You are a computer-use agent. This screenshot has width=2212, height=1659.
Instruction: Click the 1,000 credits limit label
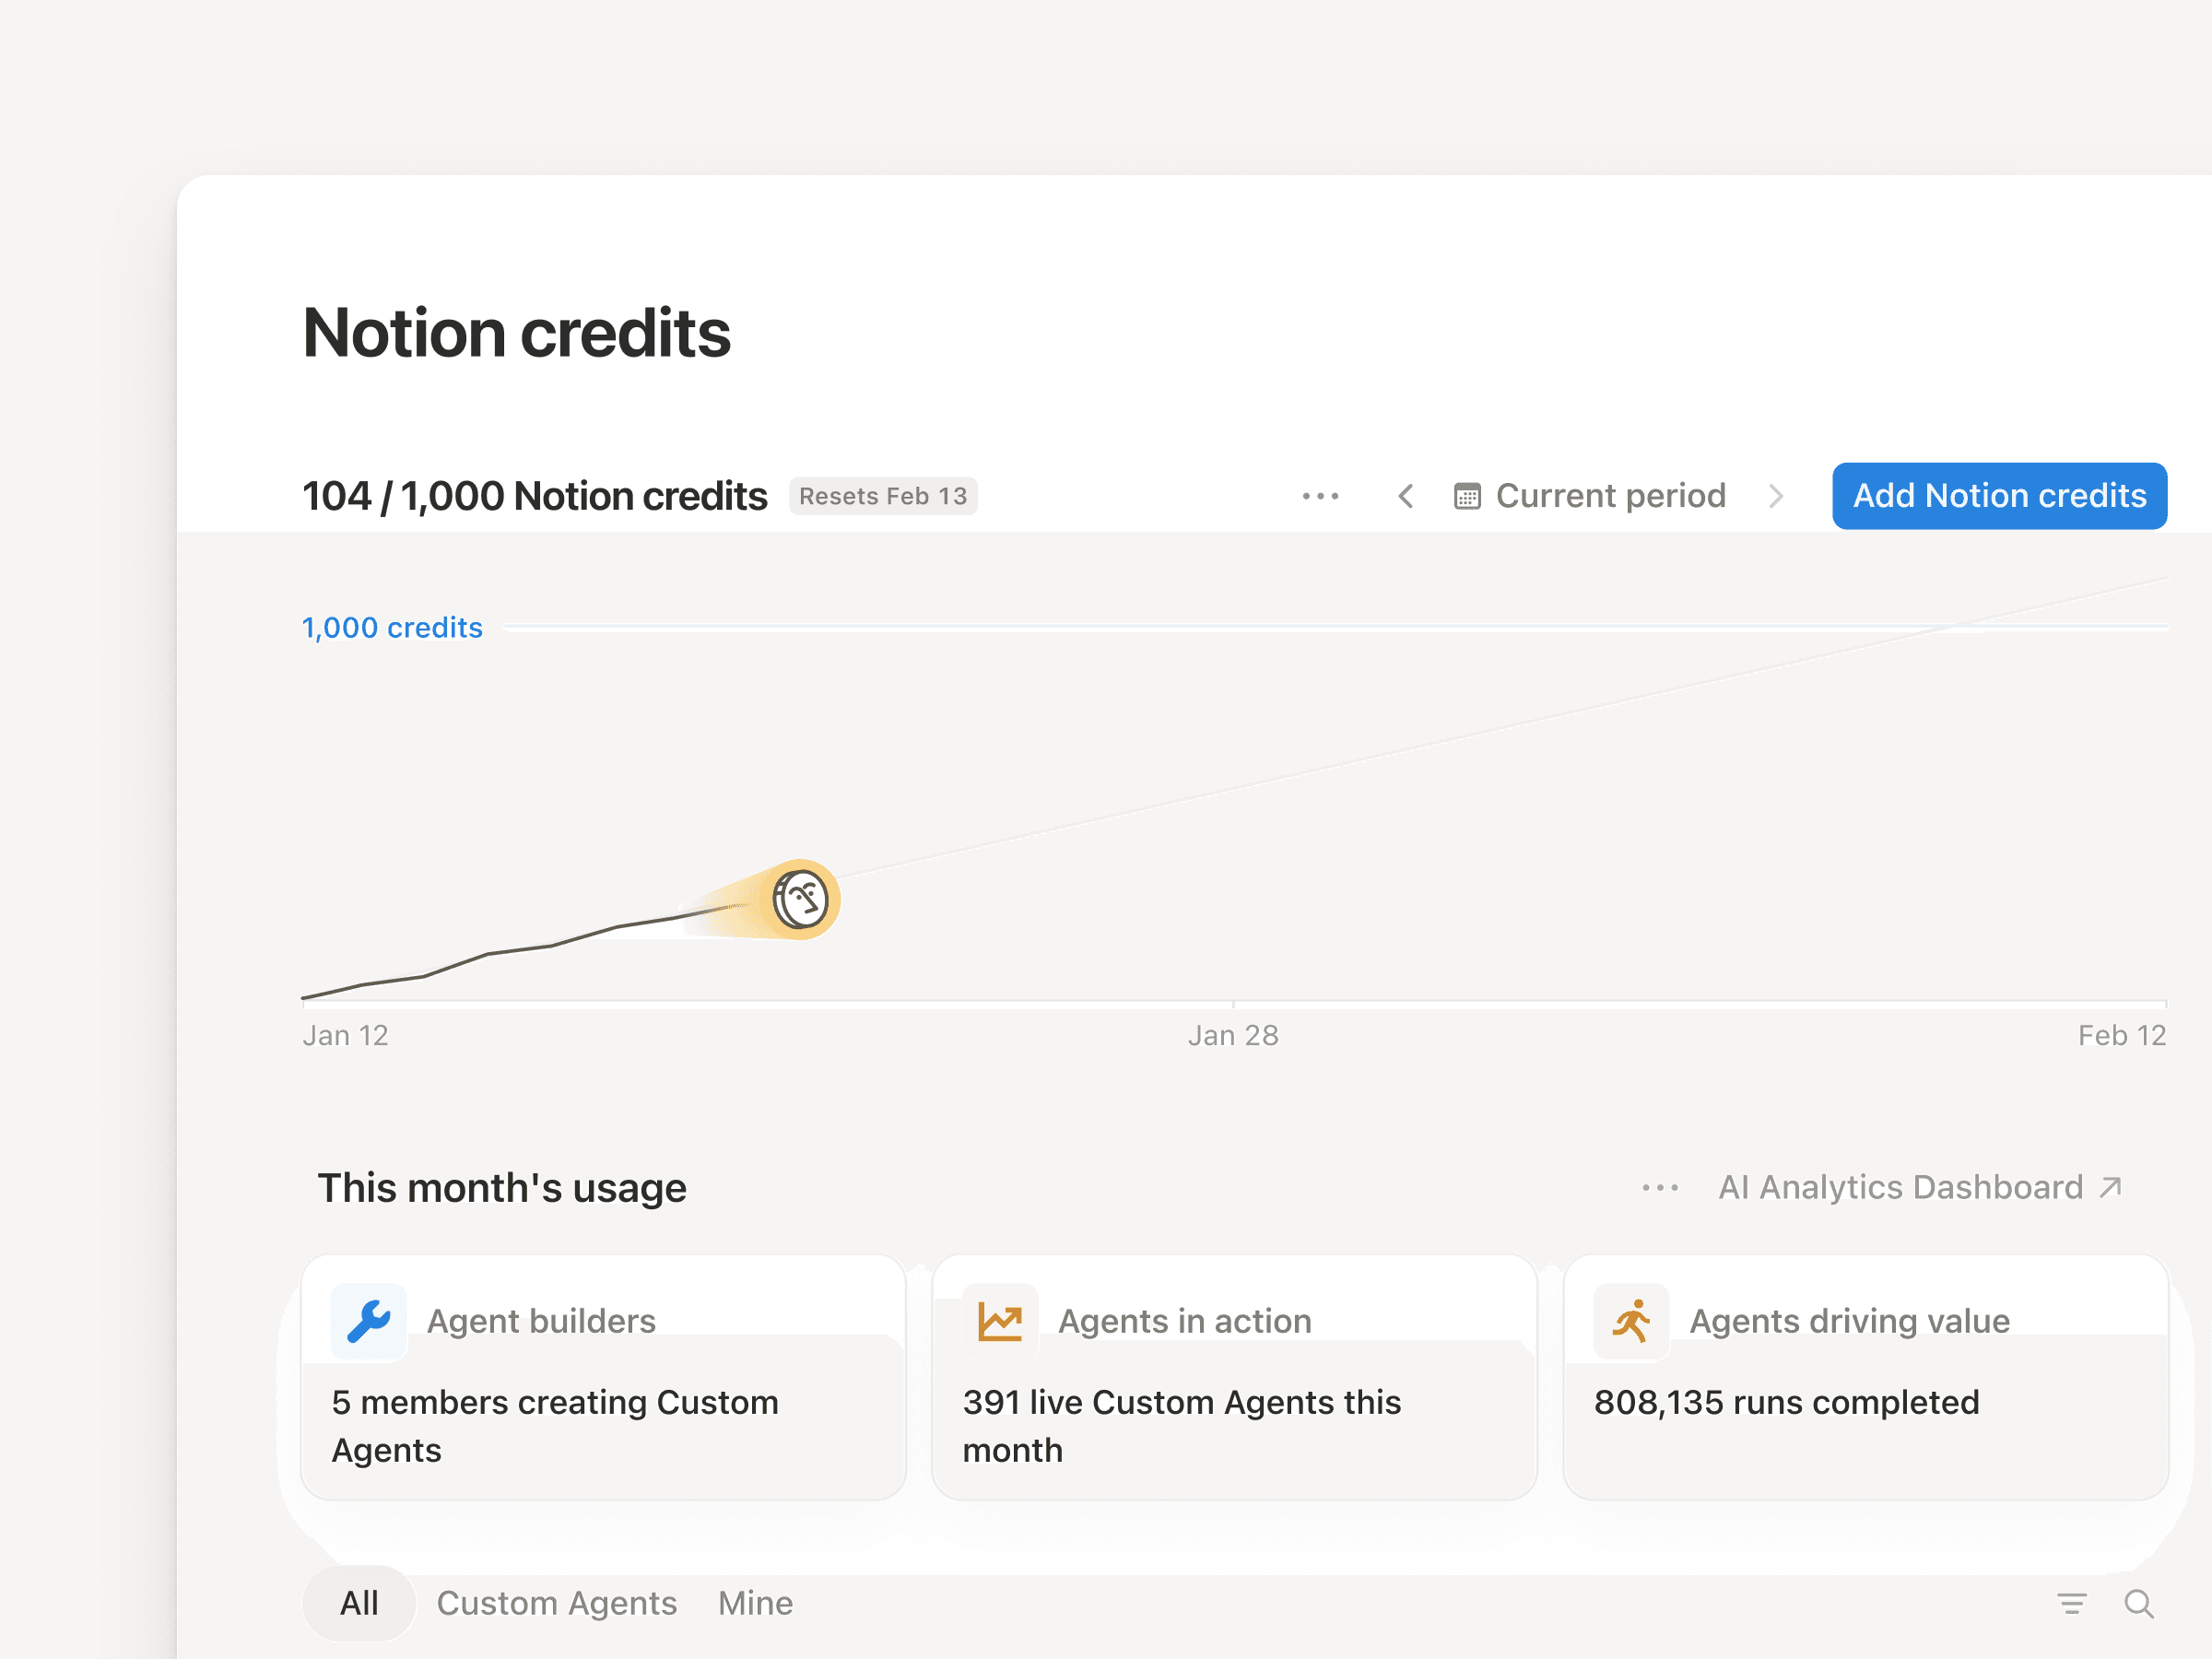pos(392,627)
